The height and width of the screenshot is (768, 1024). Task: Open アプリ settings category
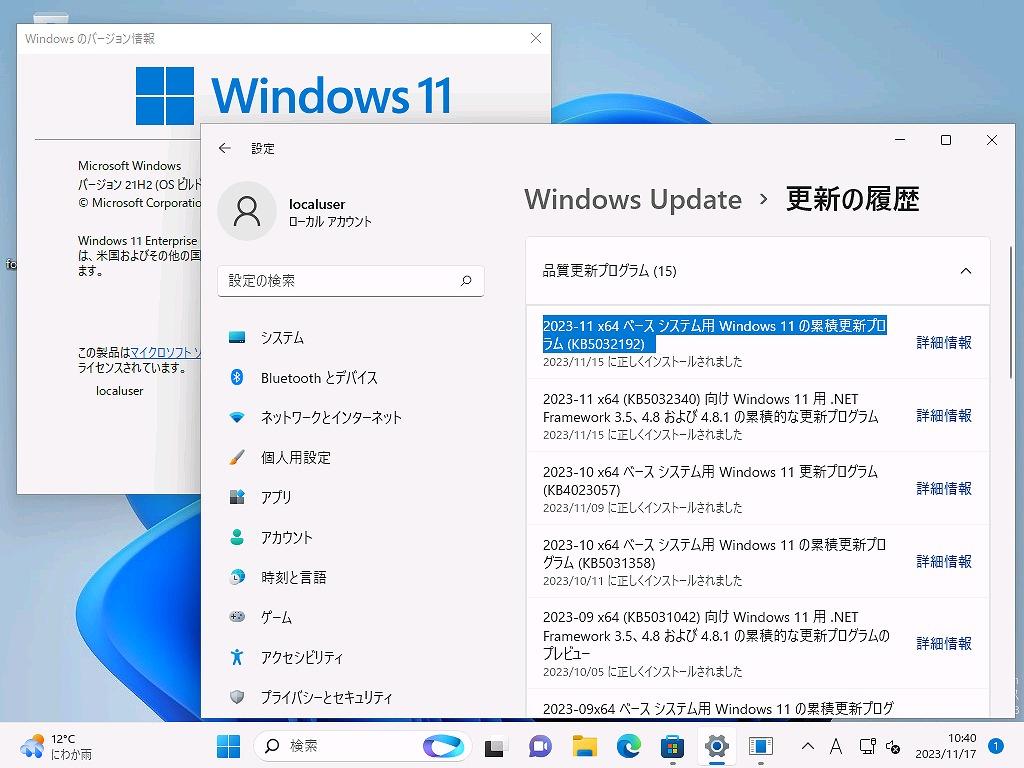click(351, 497)
